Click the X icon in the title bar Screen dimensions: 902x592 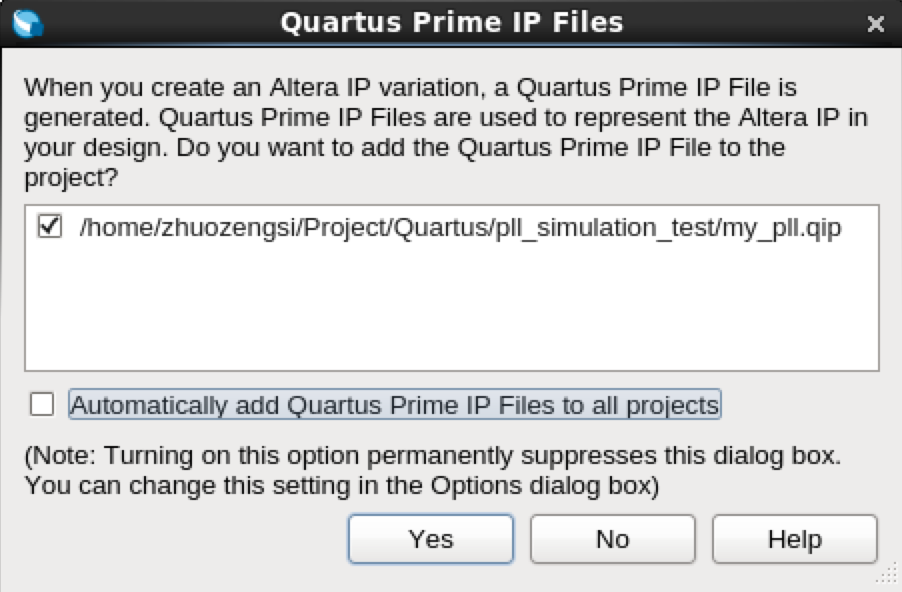pyautogui.click(x=876, y=24)
